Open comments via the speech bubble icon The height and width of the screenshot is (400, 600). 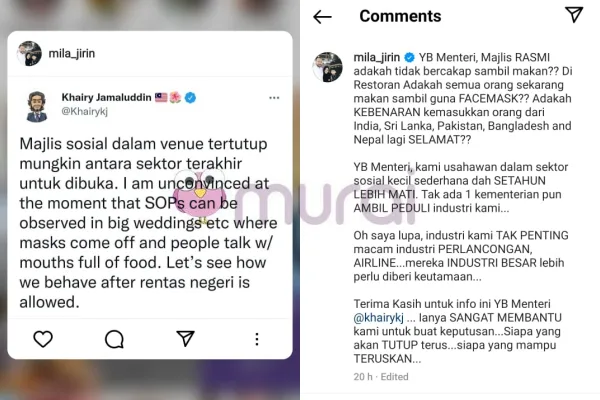[x=114, y=339]
